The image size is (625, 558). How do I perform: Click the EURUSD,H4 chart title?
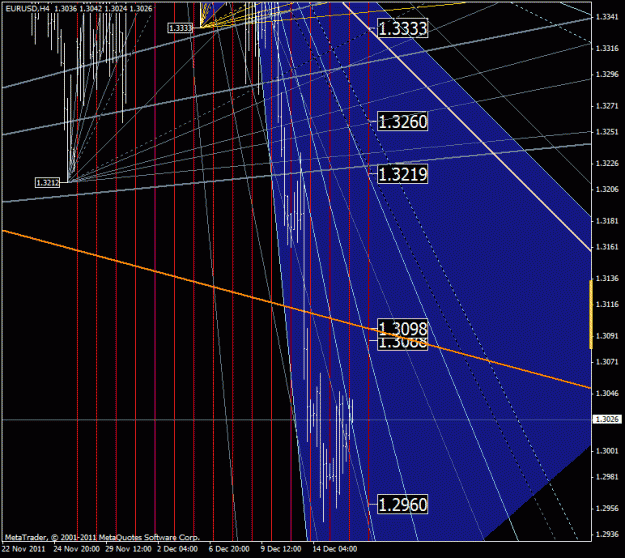pyautogui.click(x=27, y=8)
